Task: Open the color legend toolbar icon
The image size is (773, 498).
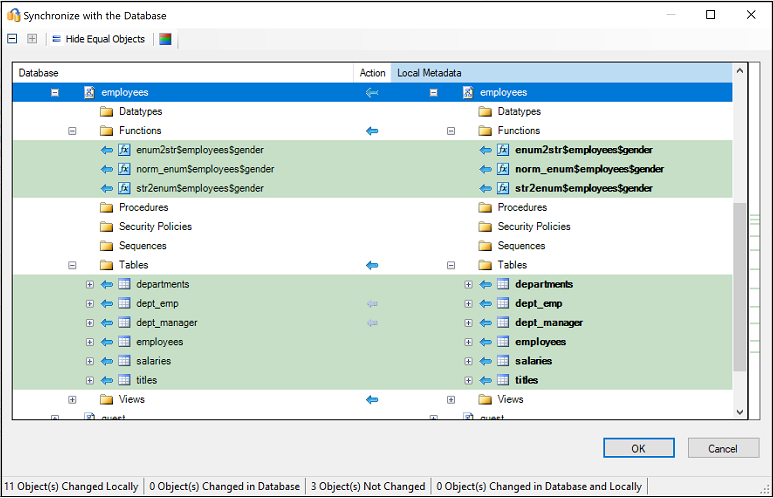Action: pyautogui.click(x=165, y=39)
